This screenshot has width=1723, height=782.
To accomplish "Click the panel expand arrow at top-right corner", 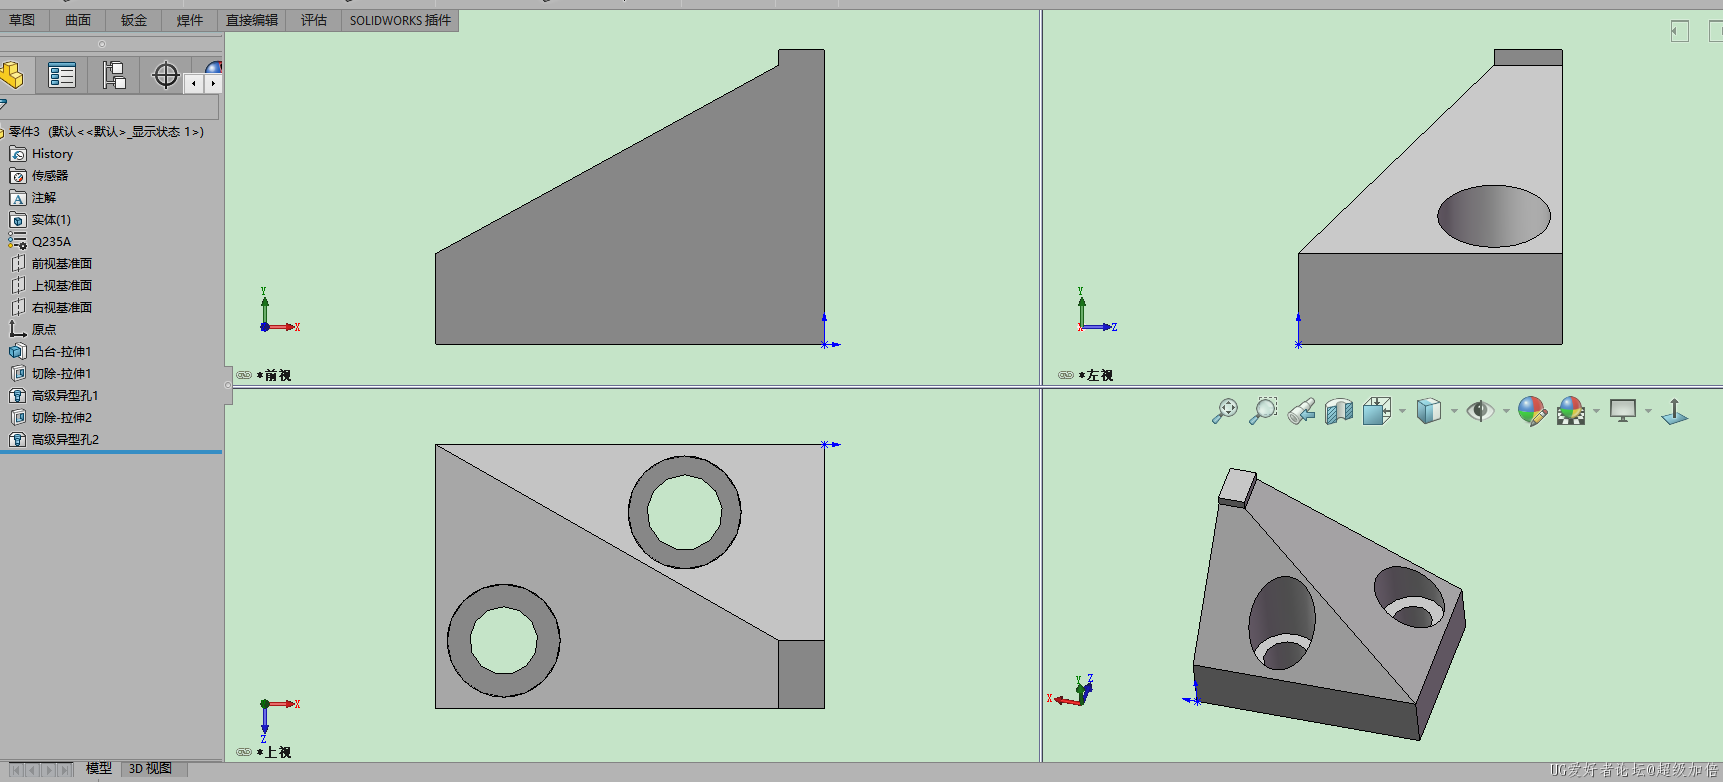I will click(x=1680, y=32).
